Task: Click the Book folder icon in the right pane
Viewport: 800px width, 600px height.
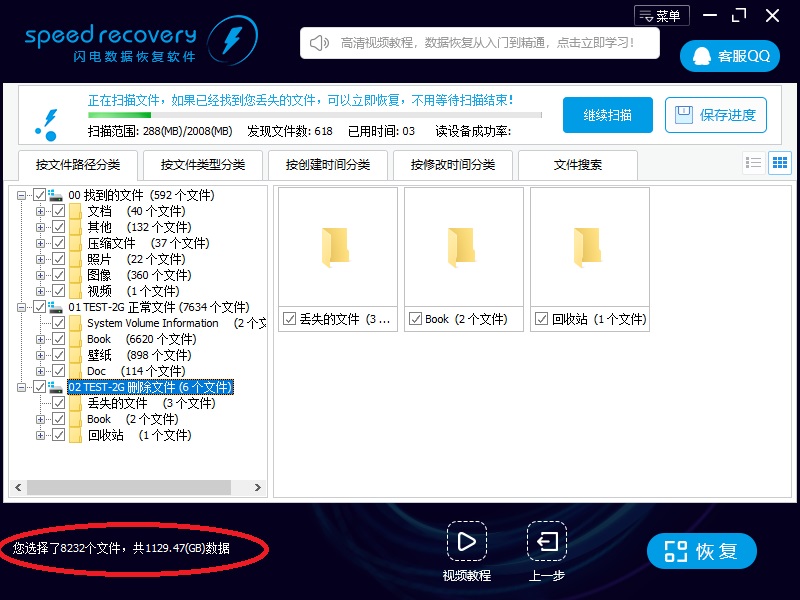Action: pos(463,246)
